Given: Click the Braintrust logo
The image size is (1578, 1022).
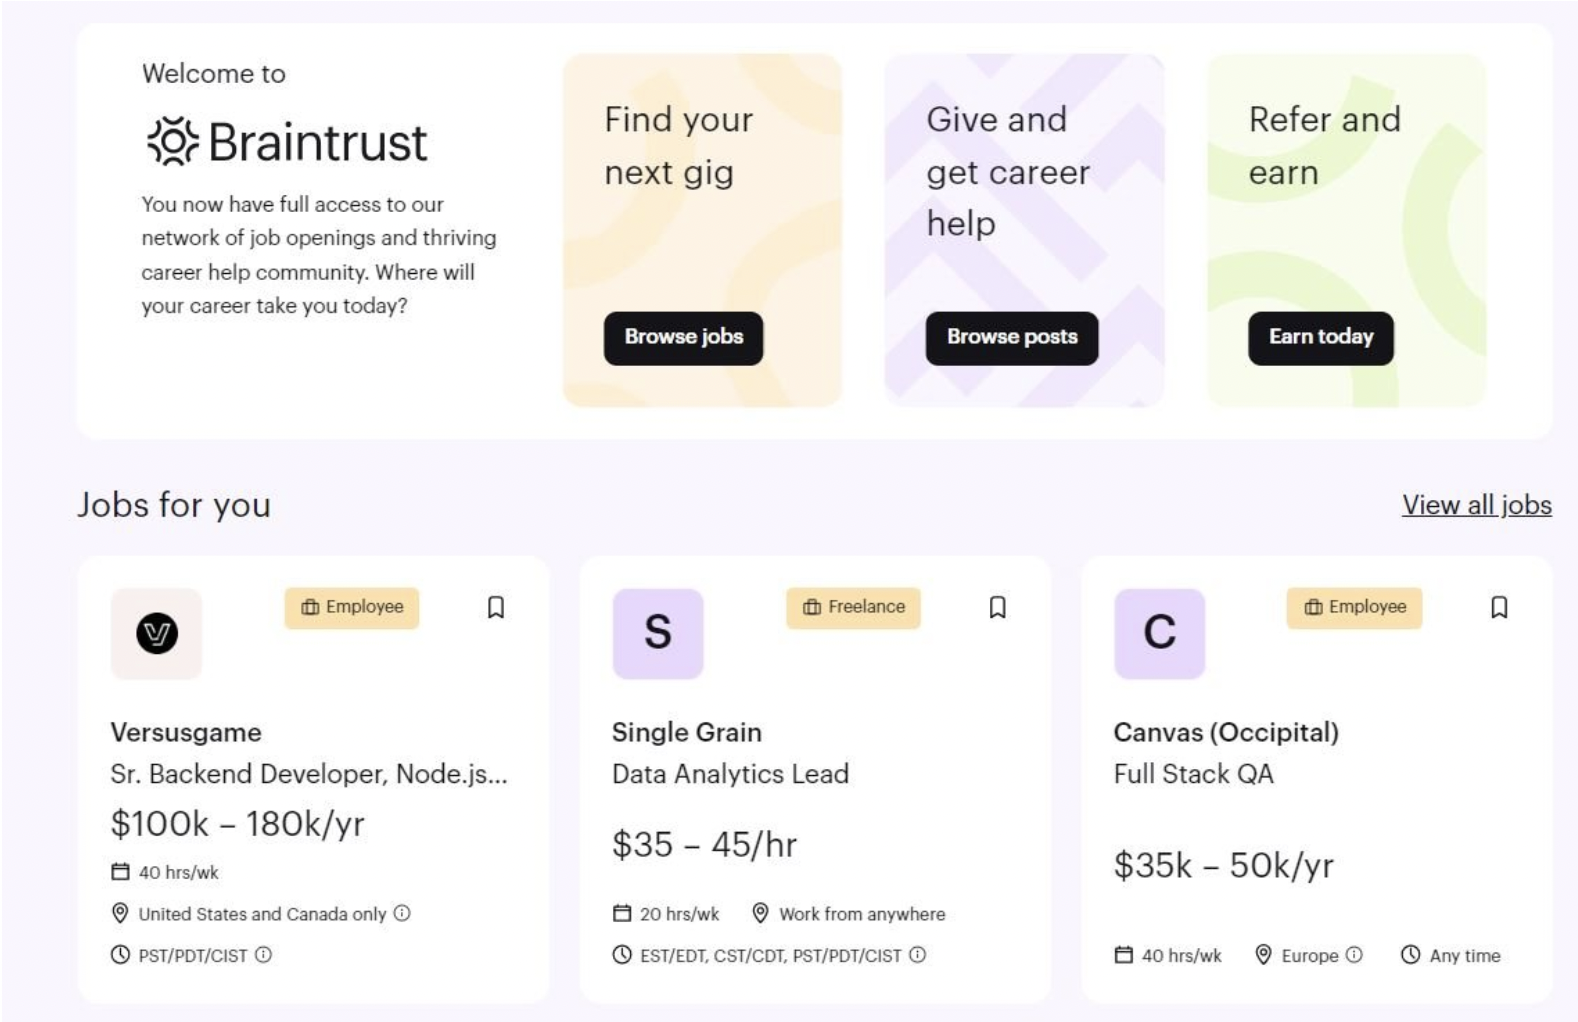Looking at the screenshot, I should [288, 142].
